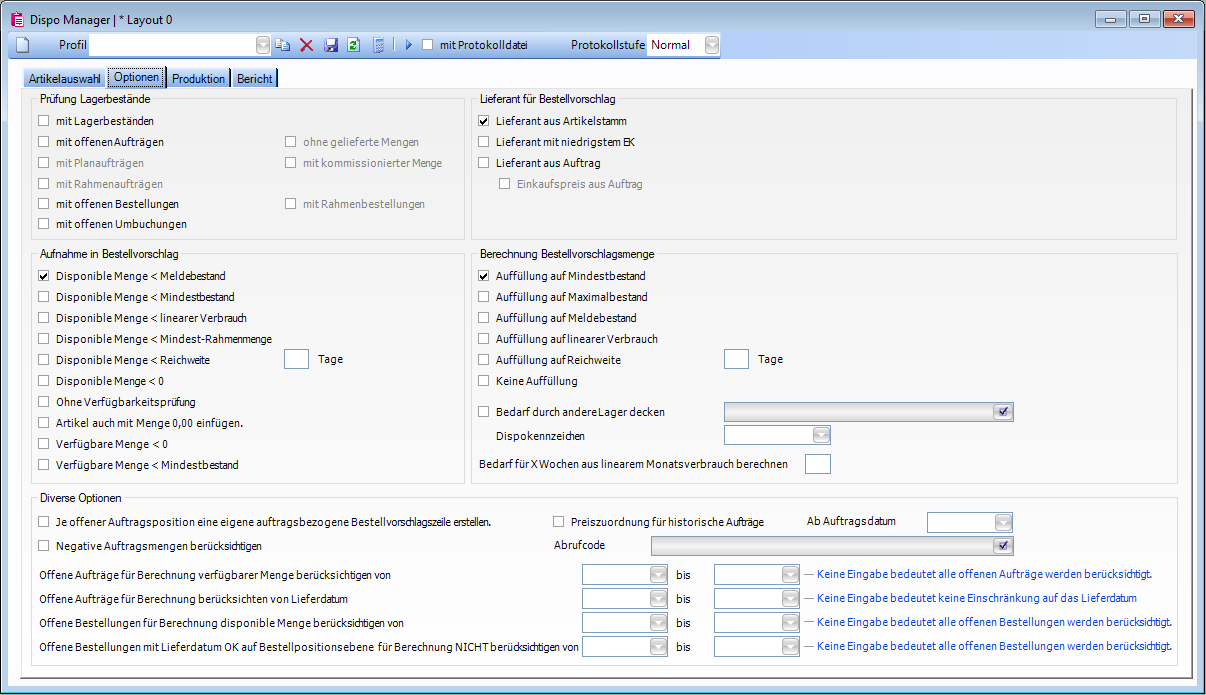The width and height of the screenshot is (1206, 695).
Task: Uncheck 'Lieferant aus Artikelstamm'
Action: coord(484,121)
